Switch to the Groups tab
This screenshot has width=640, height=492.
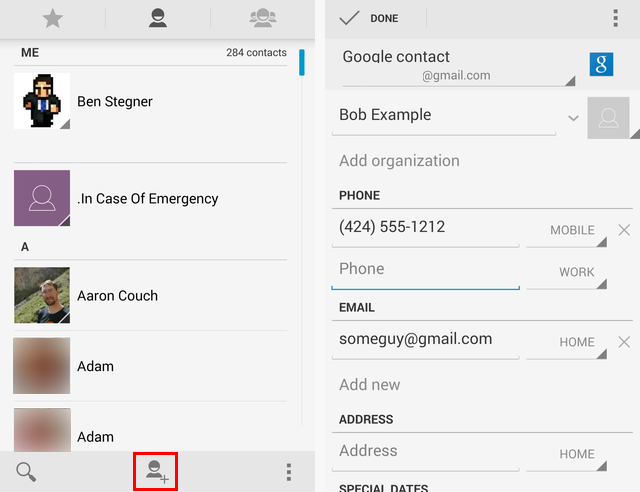262,19
